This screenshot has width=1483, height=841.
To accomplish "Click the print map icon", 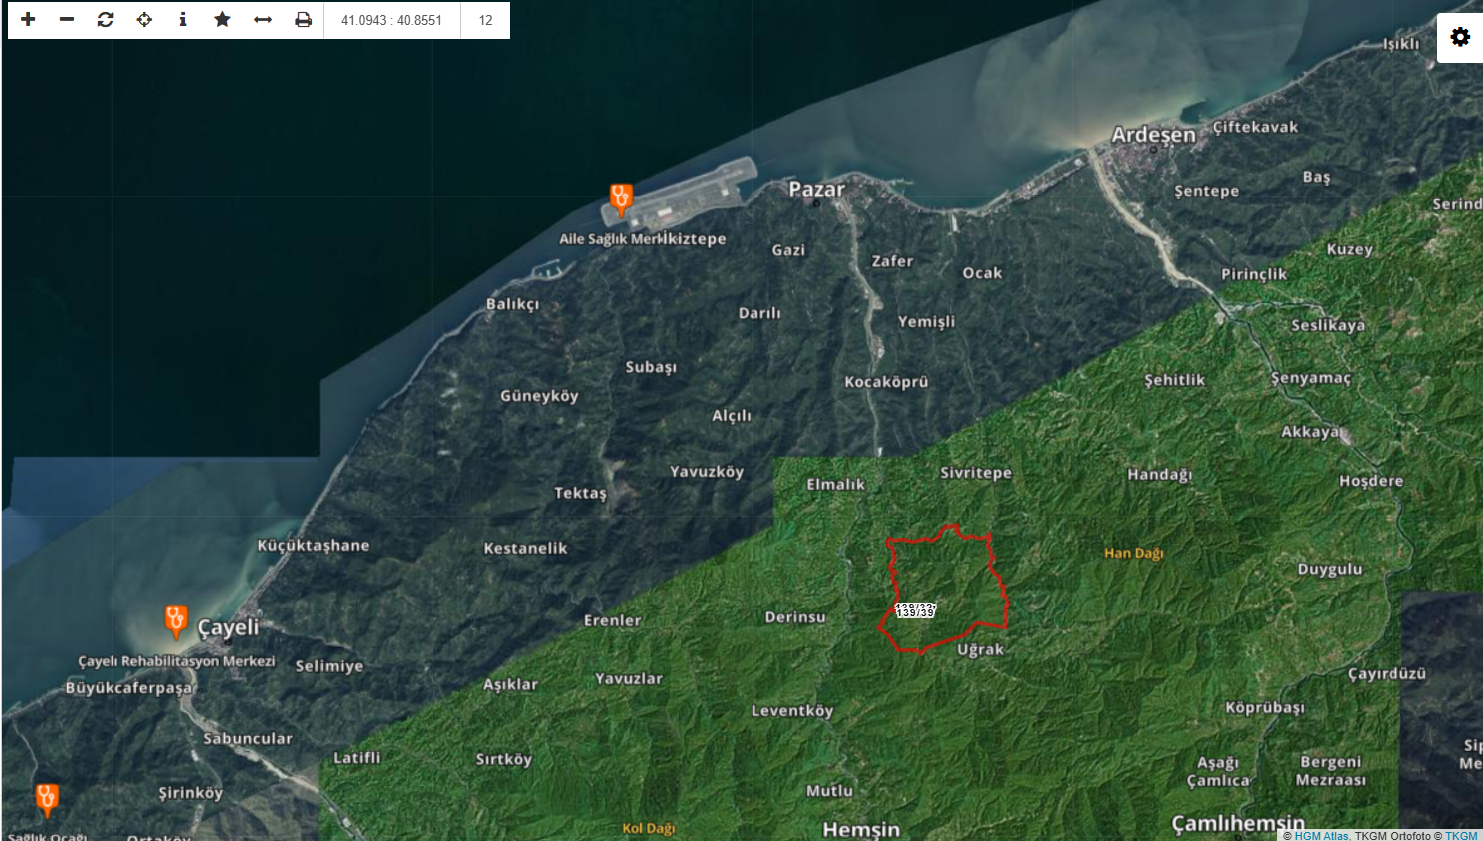I will 303,20.
